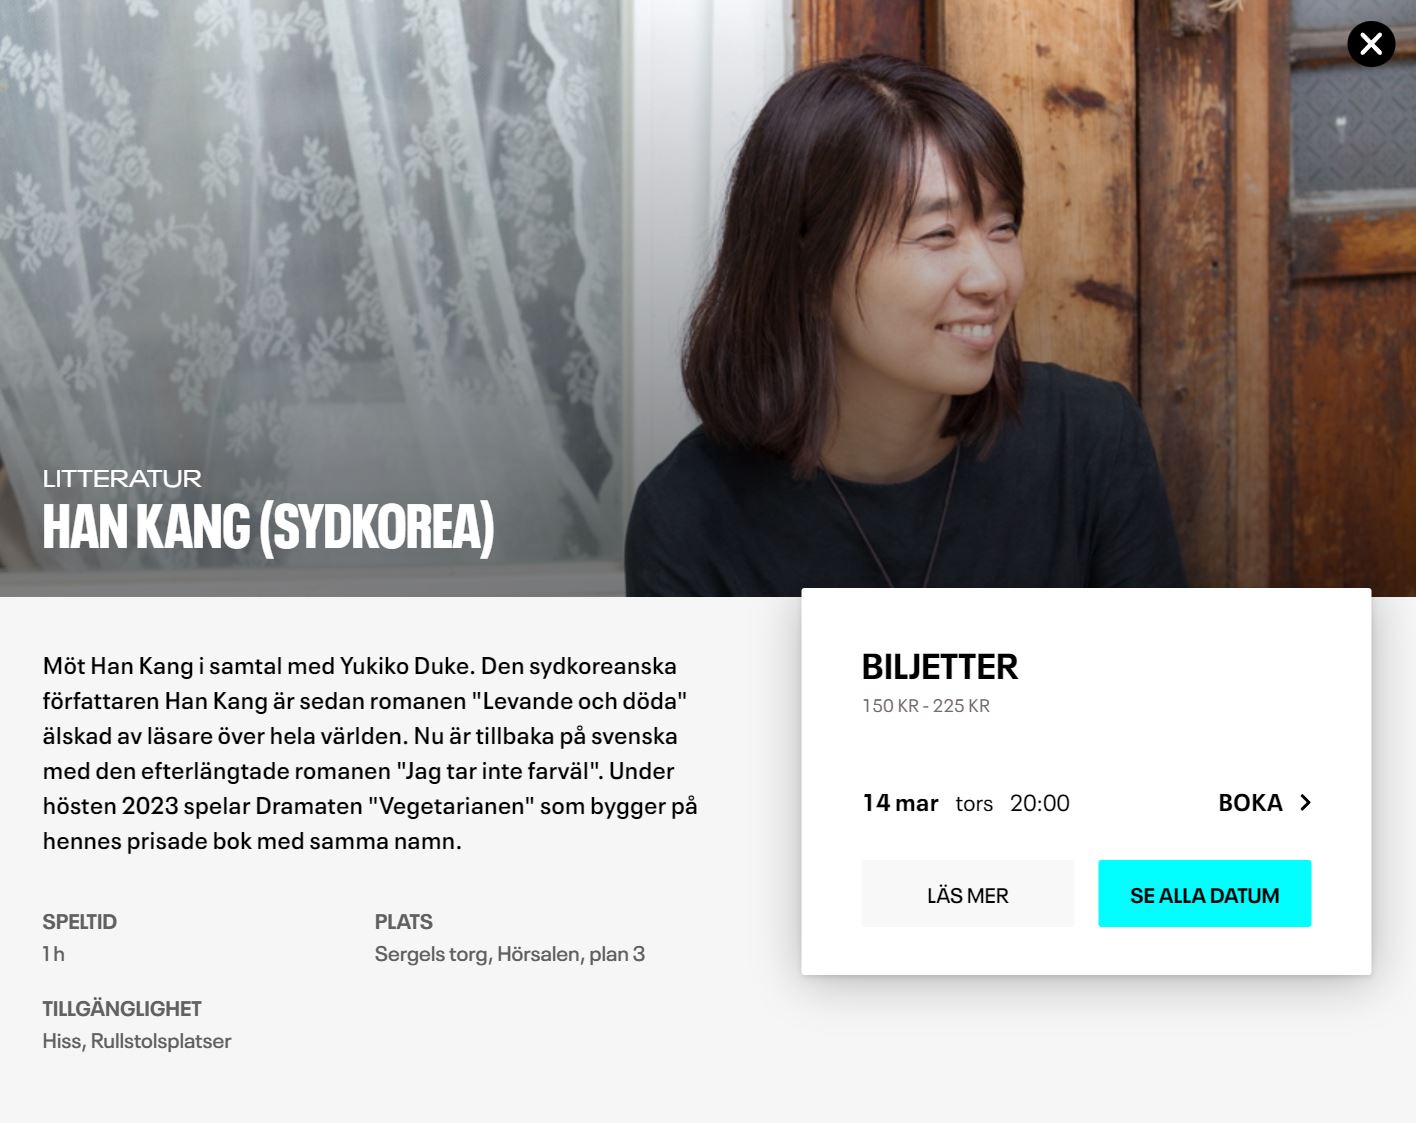
Task: Click the PLATS label
Action: 404,922
